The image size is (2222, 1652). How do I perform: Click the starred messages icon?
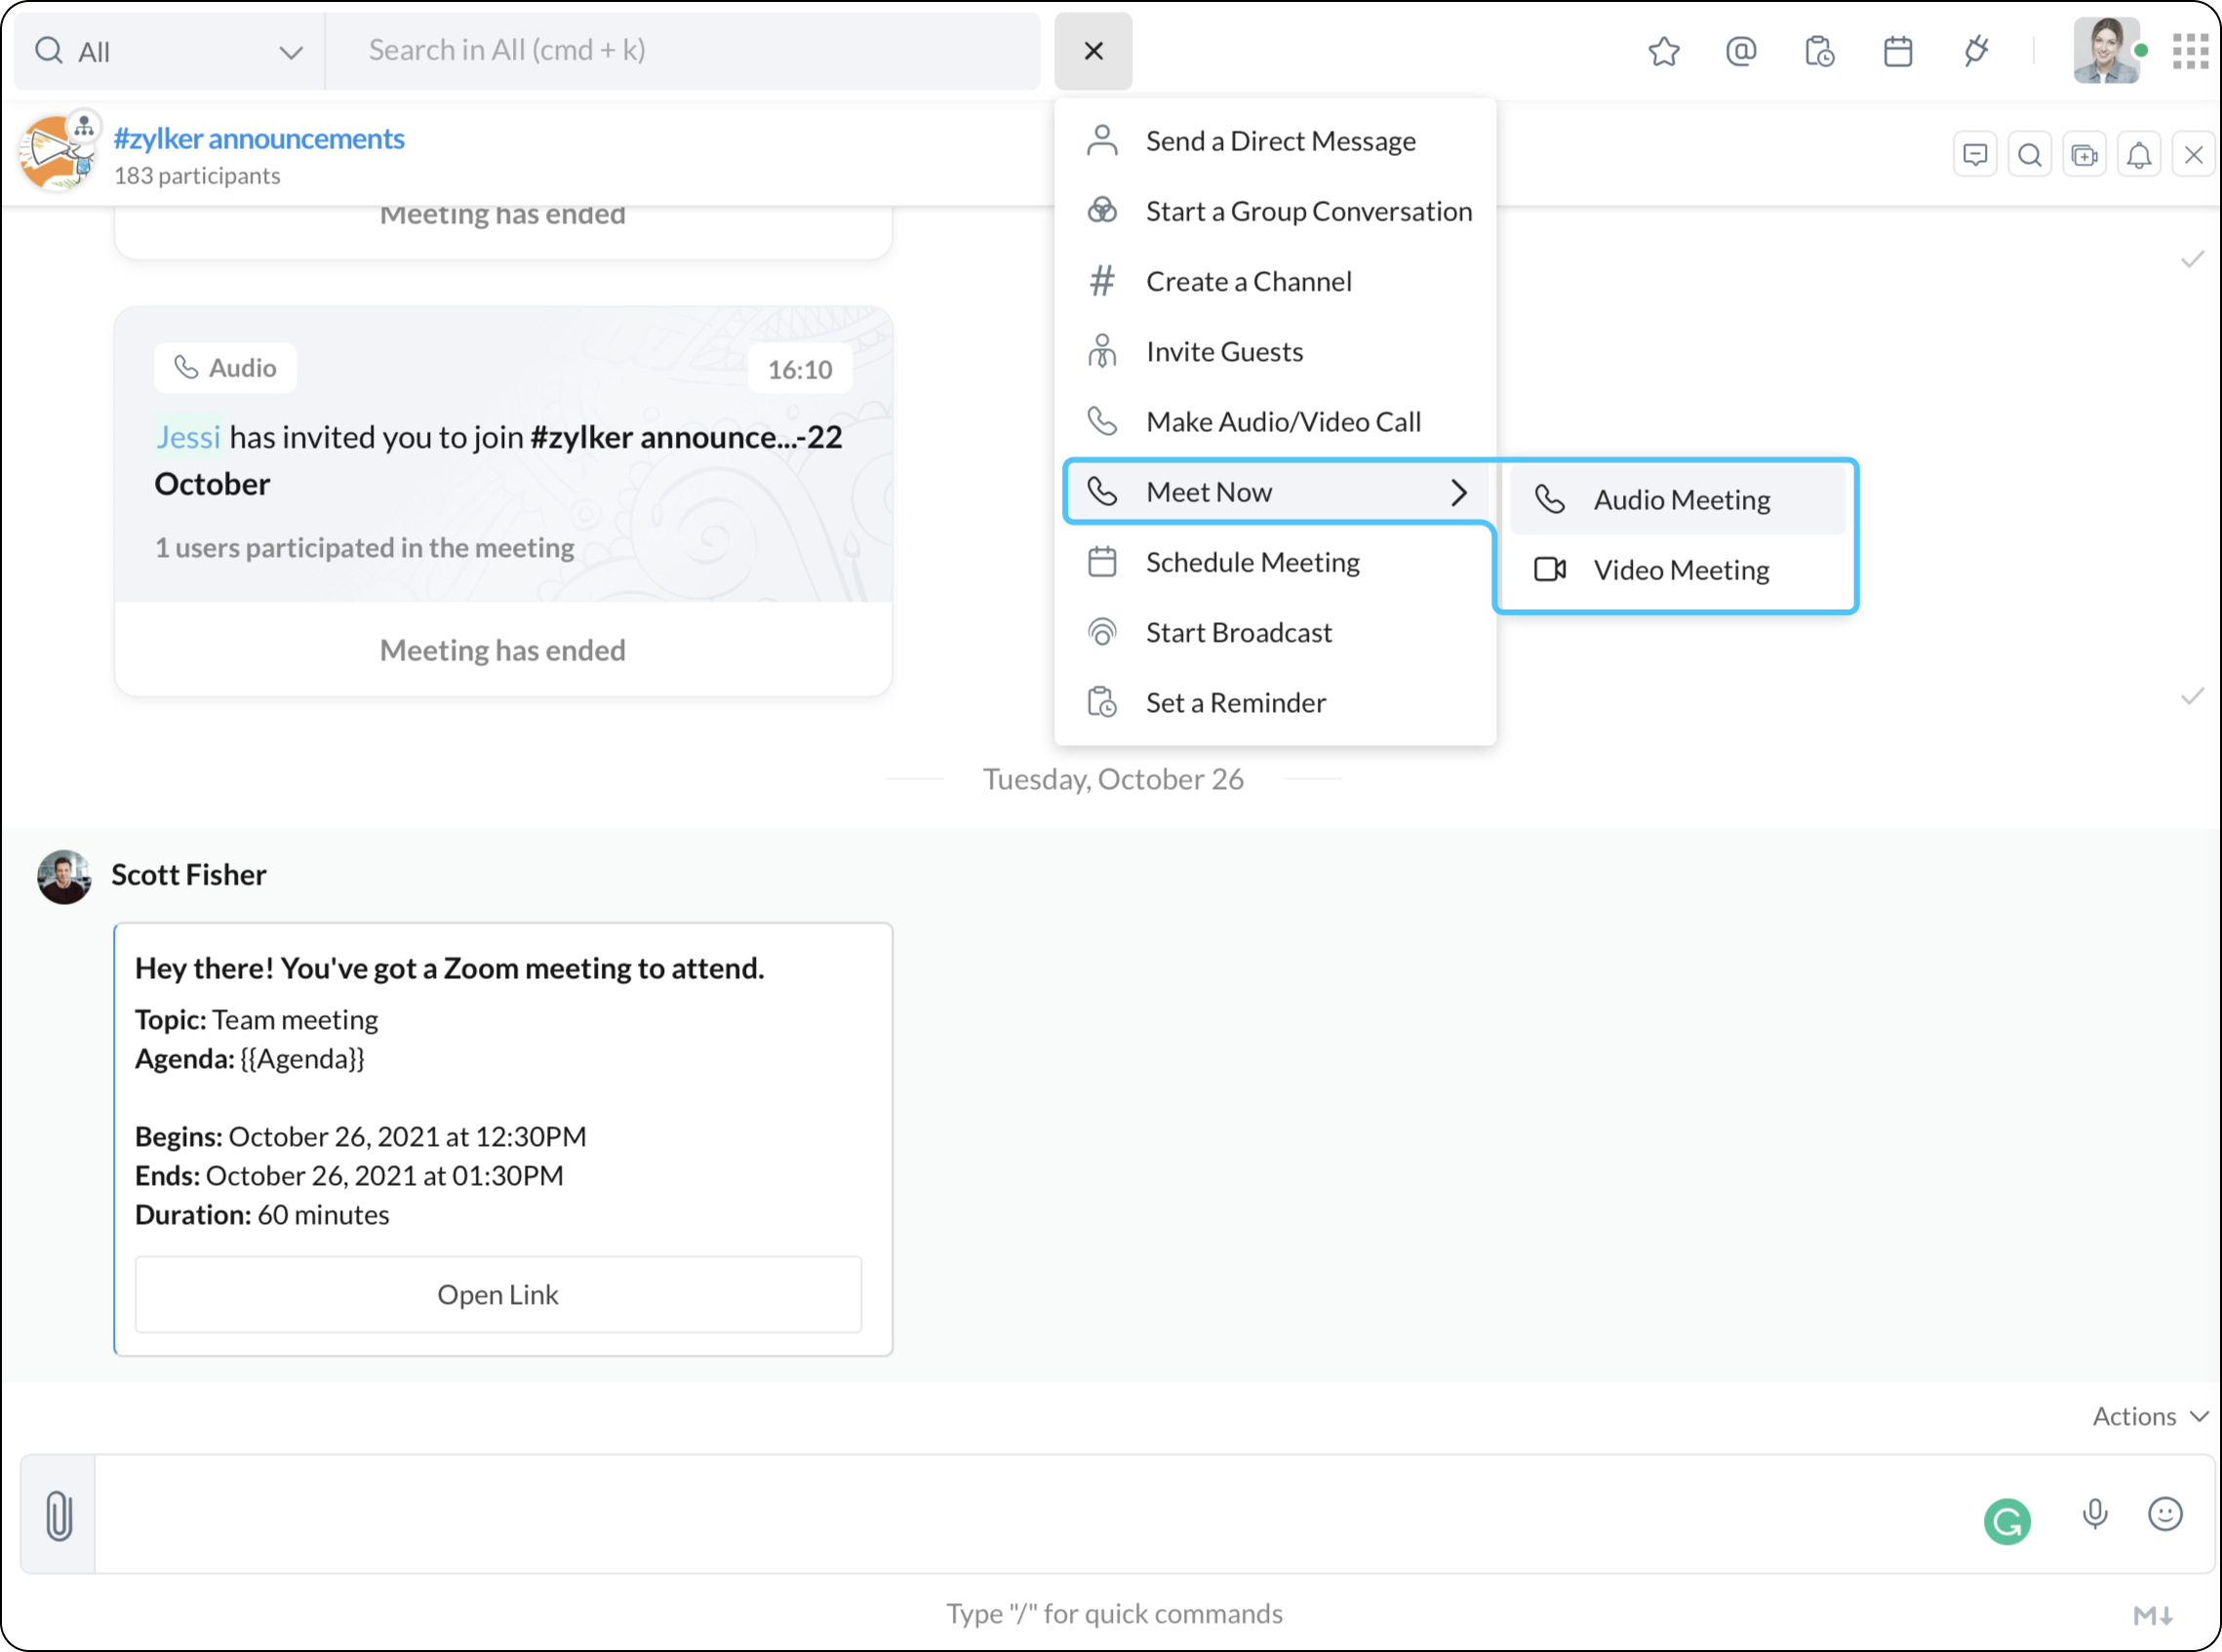pyautogui.click(x=1664, y=51)
